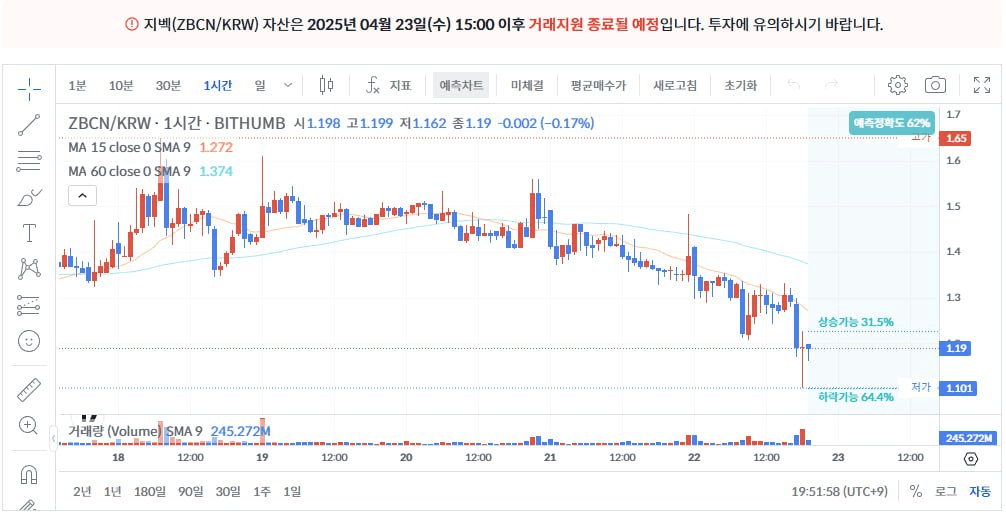1006x525 pixels.
Task: Switch to the 30분 interval
Action: point(168,85)
